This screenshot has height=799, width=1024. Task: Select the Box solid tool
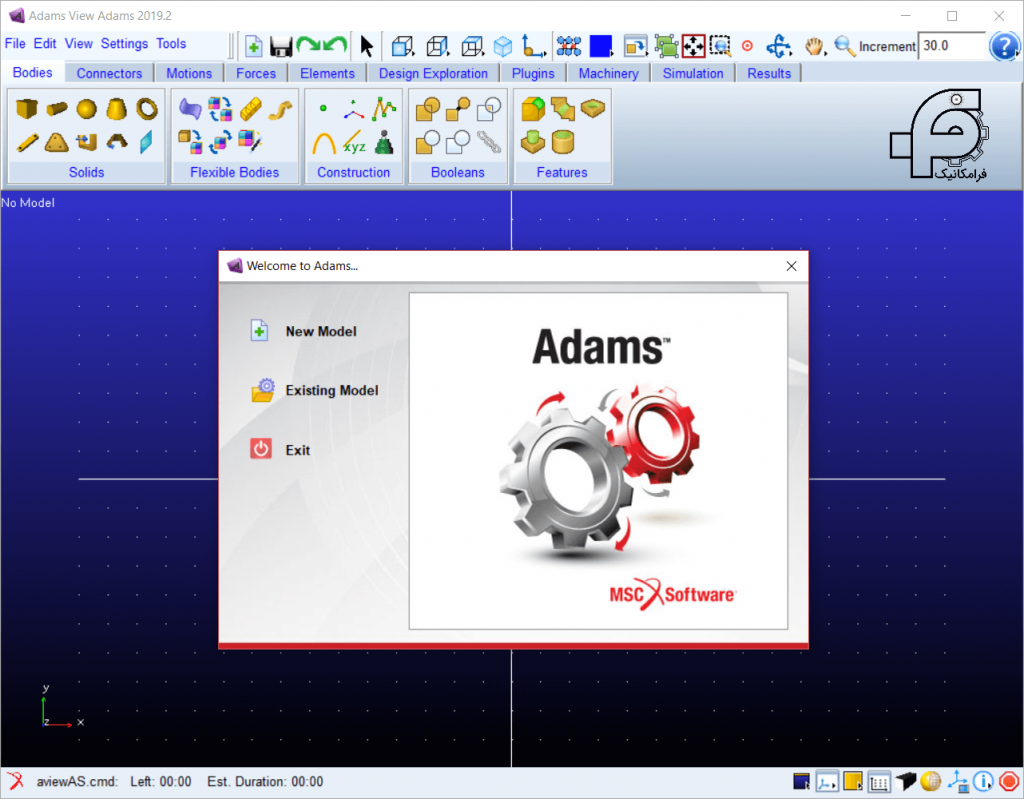pyautogui.click(x=27, y=108)
